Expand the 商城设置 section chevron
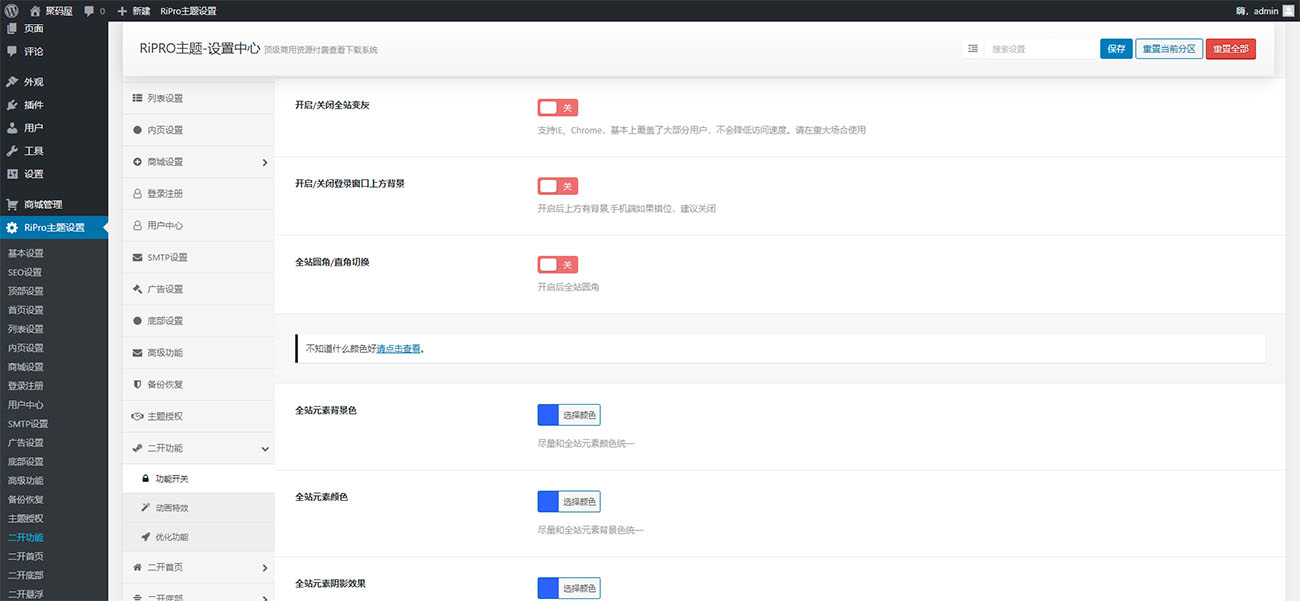The image size is (1300, 601). 264,162
